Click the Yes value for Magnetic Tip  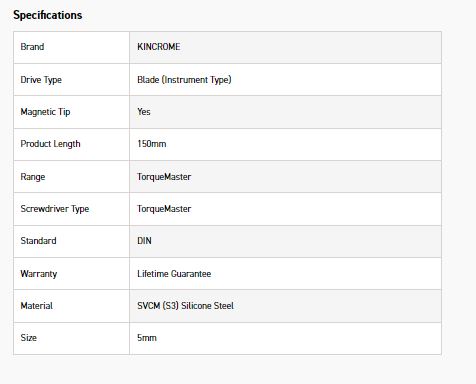coord(144,112)
